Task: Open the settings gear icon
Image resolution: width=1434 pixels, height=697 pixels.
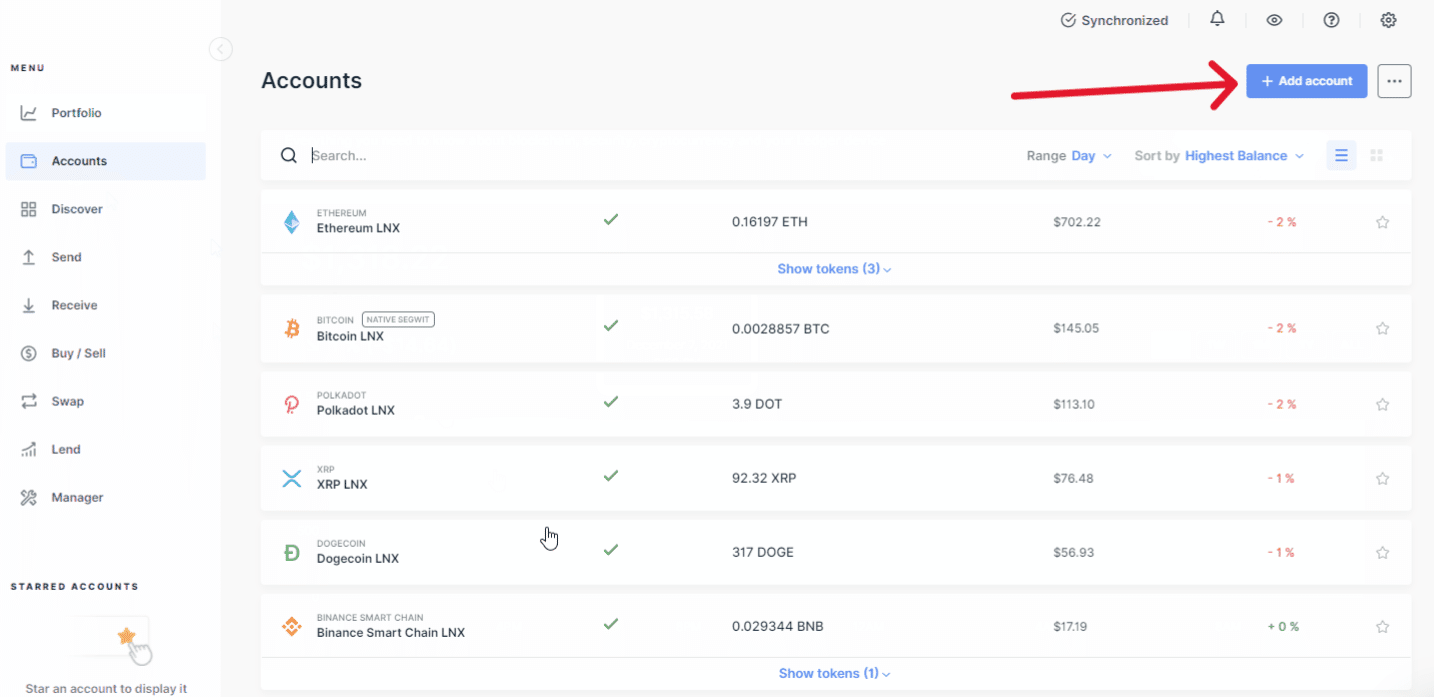Action: [x=1388, y=20]
